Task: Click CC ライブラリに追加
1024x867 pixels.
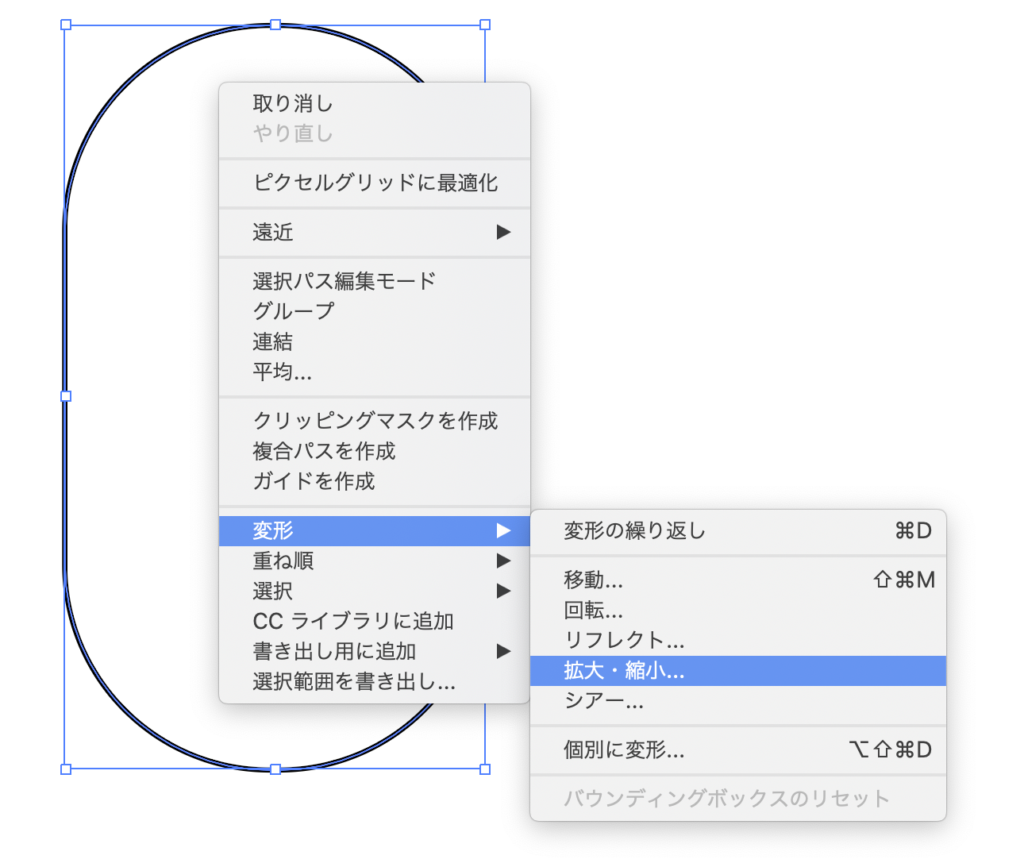Action: [353, 621]
